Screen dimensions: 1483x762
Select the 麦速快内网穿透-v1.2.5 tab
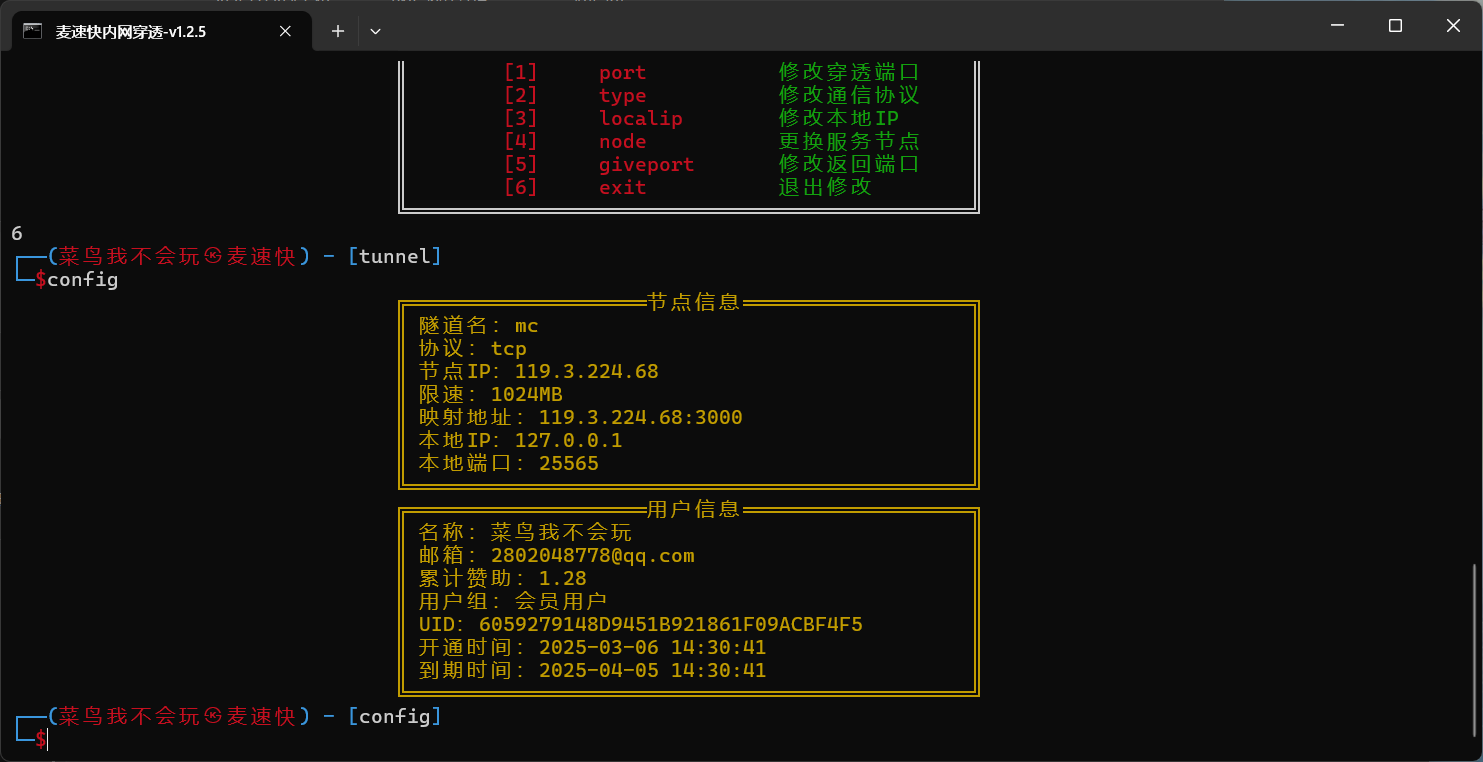160,31
